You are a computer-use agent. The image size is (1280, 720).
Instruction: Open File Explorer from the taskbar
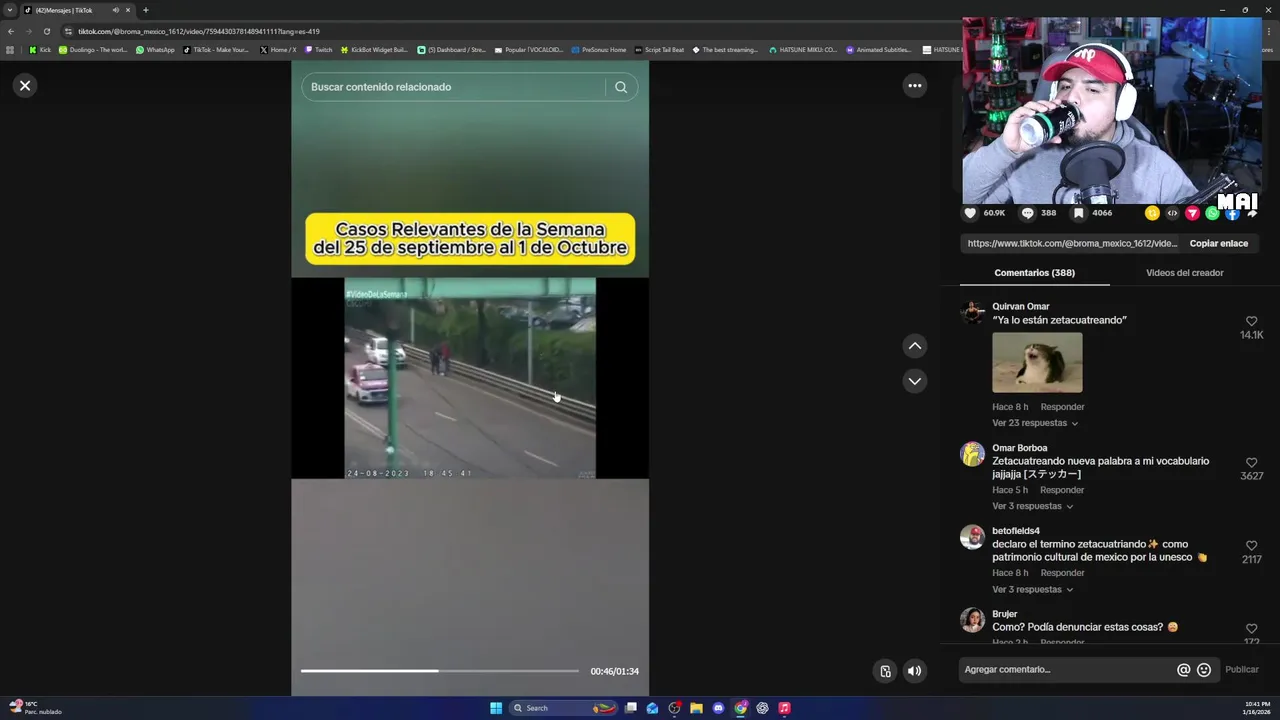[696, 708]
